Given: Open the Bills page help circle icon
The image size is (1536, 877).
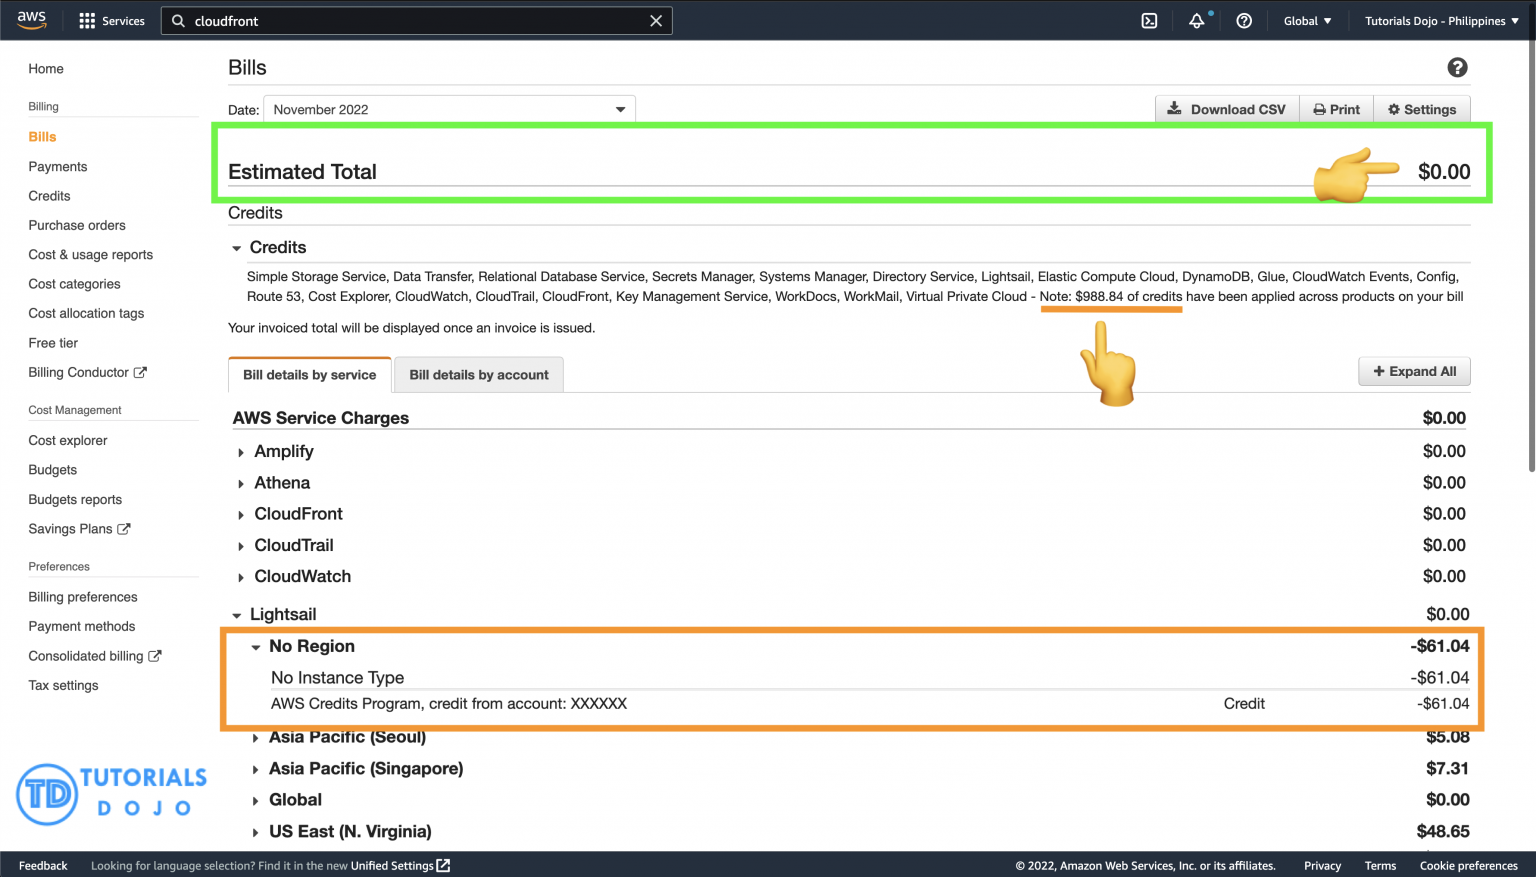Looking at the screenshot, I should 1457,67.
